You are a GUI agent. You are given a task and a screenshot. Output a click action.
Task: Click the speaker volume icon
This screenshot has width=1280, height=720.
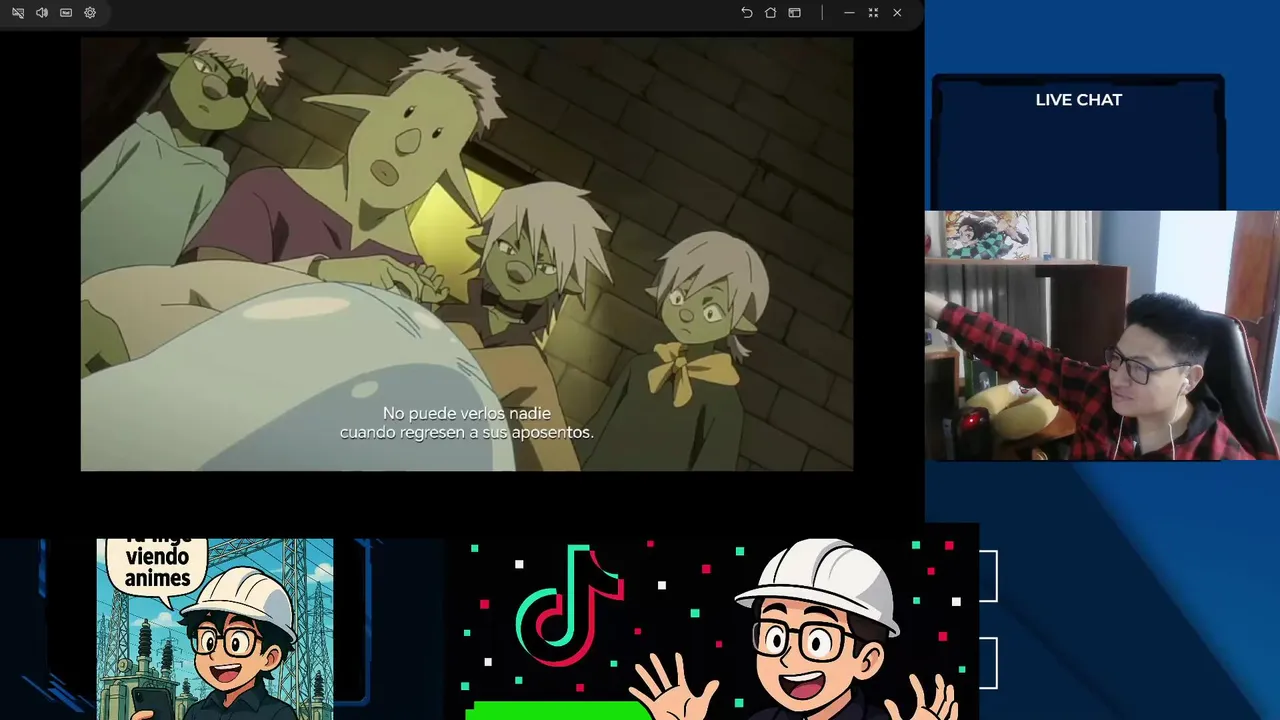coord(42,13)
